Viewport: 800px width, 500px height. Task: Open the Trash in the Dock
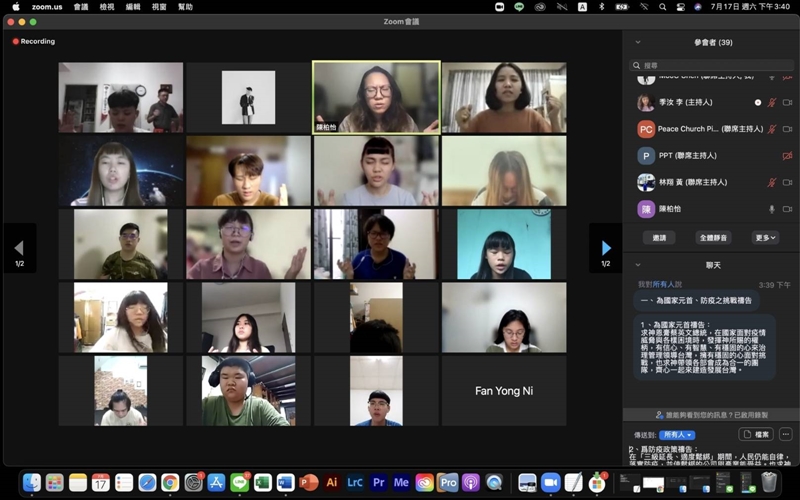pos(769,482)
